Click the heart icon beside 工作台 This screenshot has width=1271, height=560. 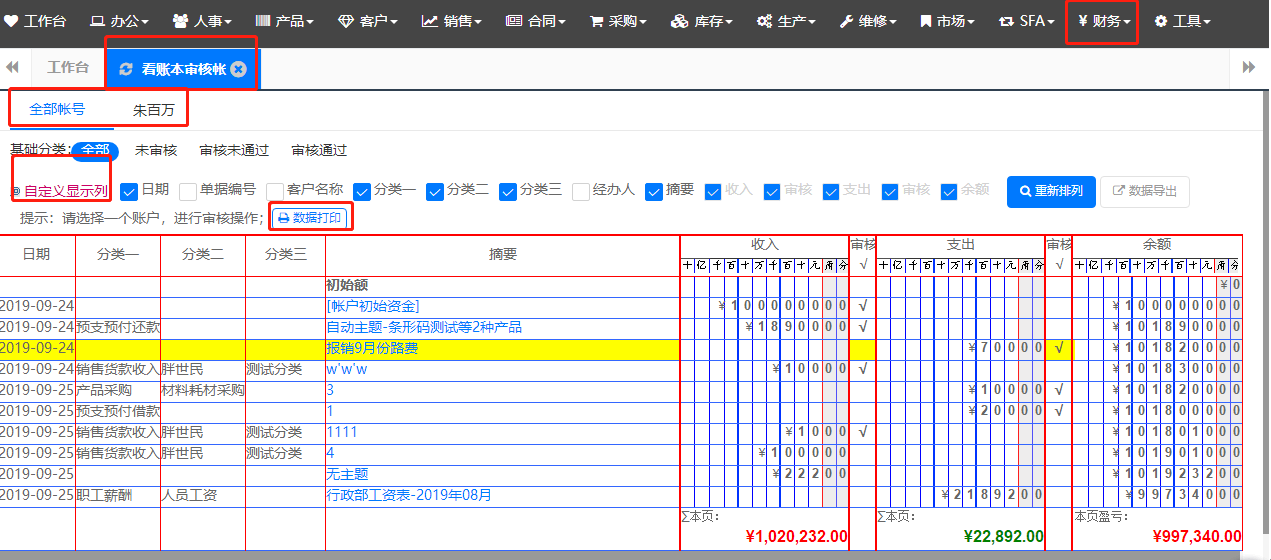pyautogui.click(x=11, y=20)
